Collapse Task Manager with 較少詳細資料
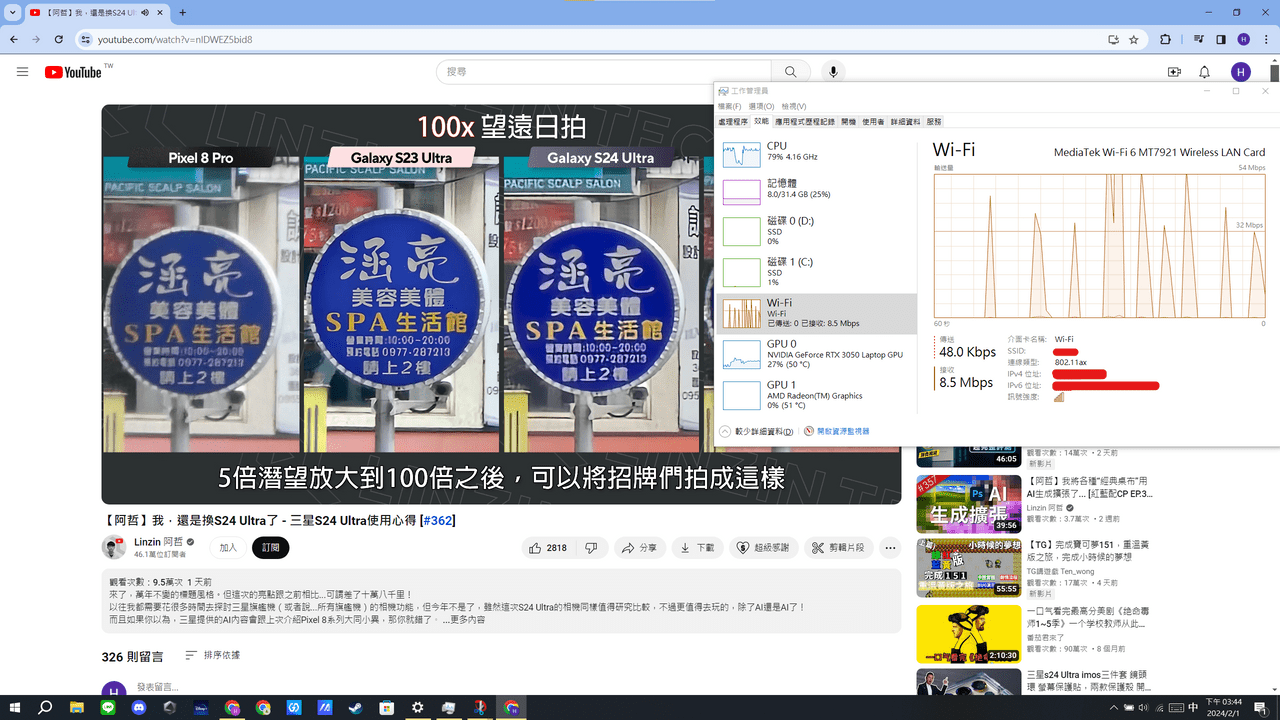 click(x=756, y=432)
